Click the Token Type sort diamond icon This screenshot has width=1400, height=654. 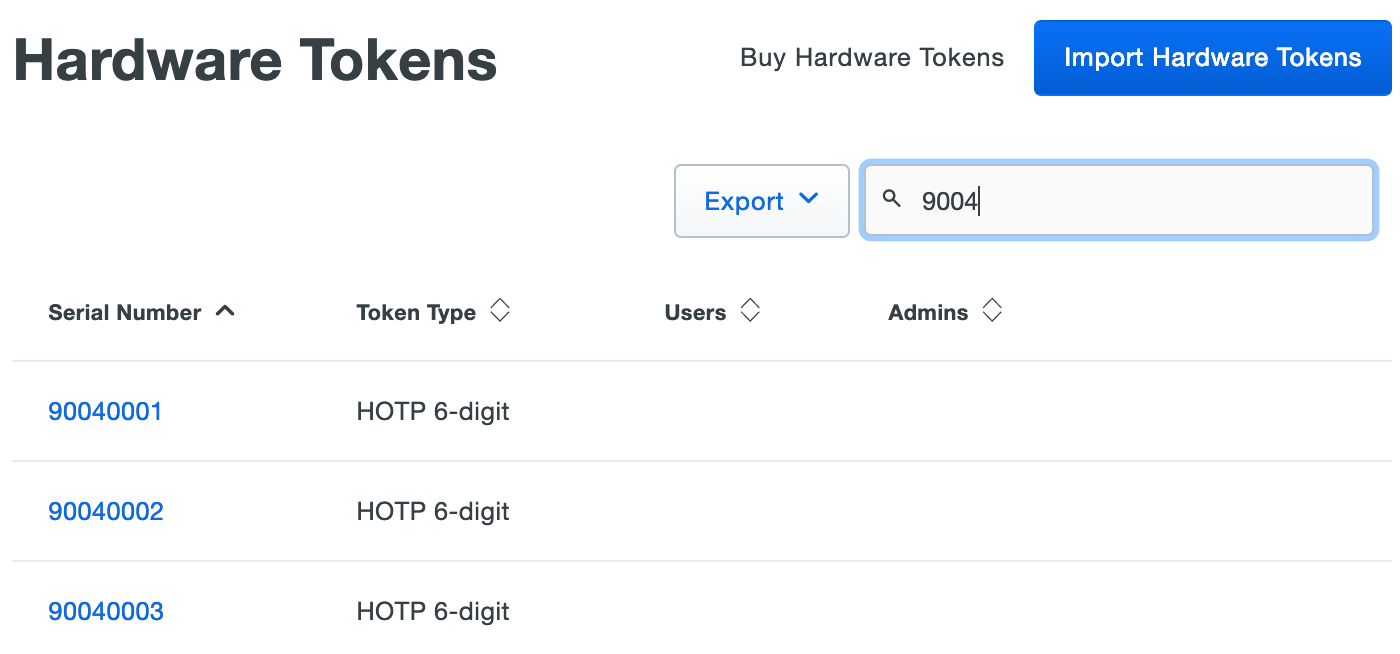500,310
